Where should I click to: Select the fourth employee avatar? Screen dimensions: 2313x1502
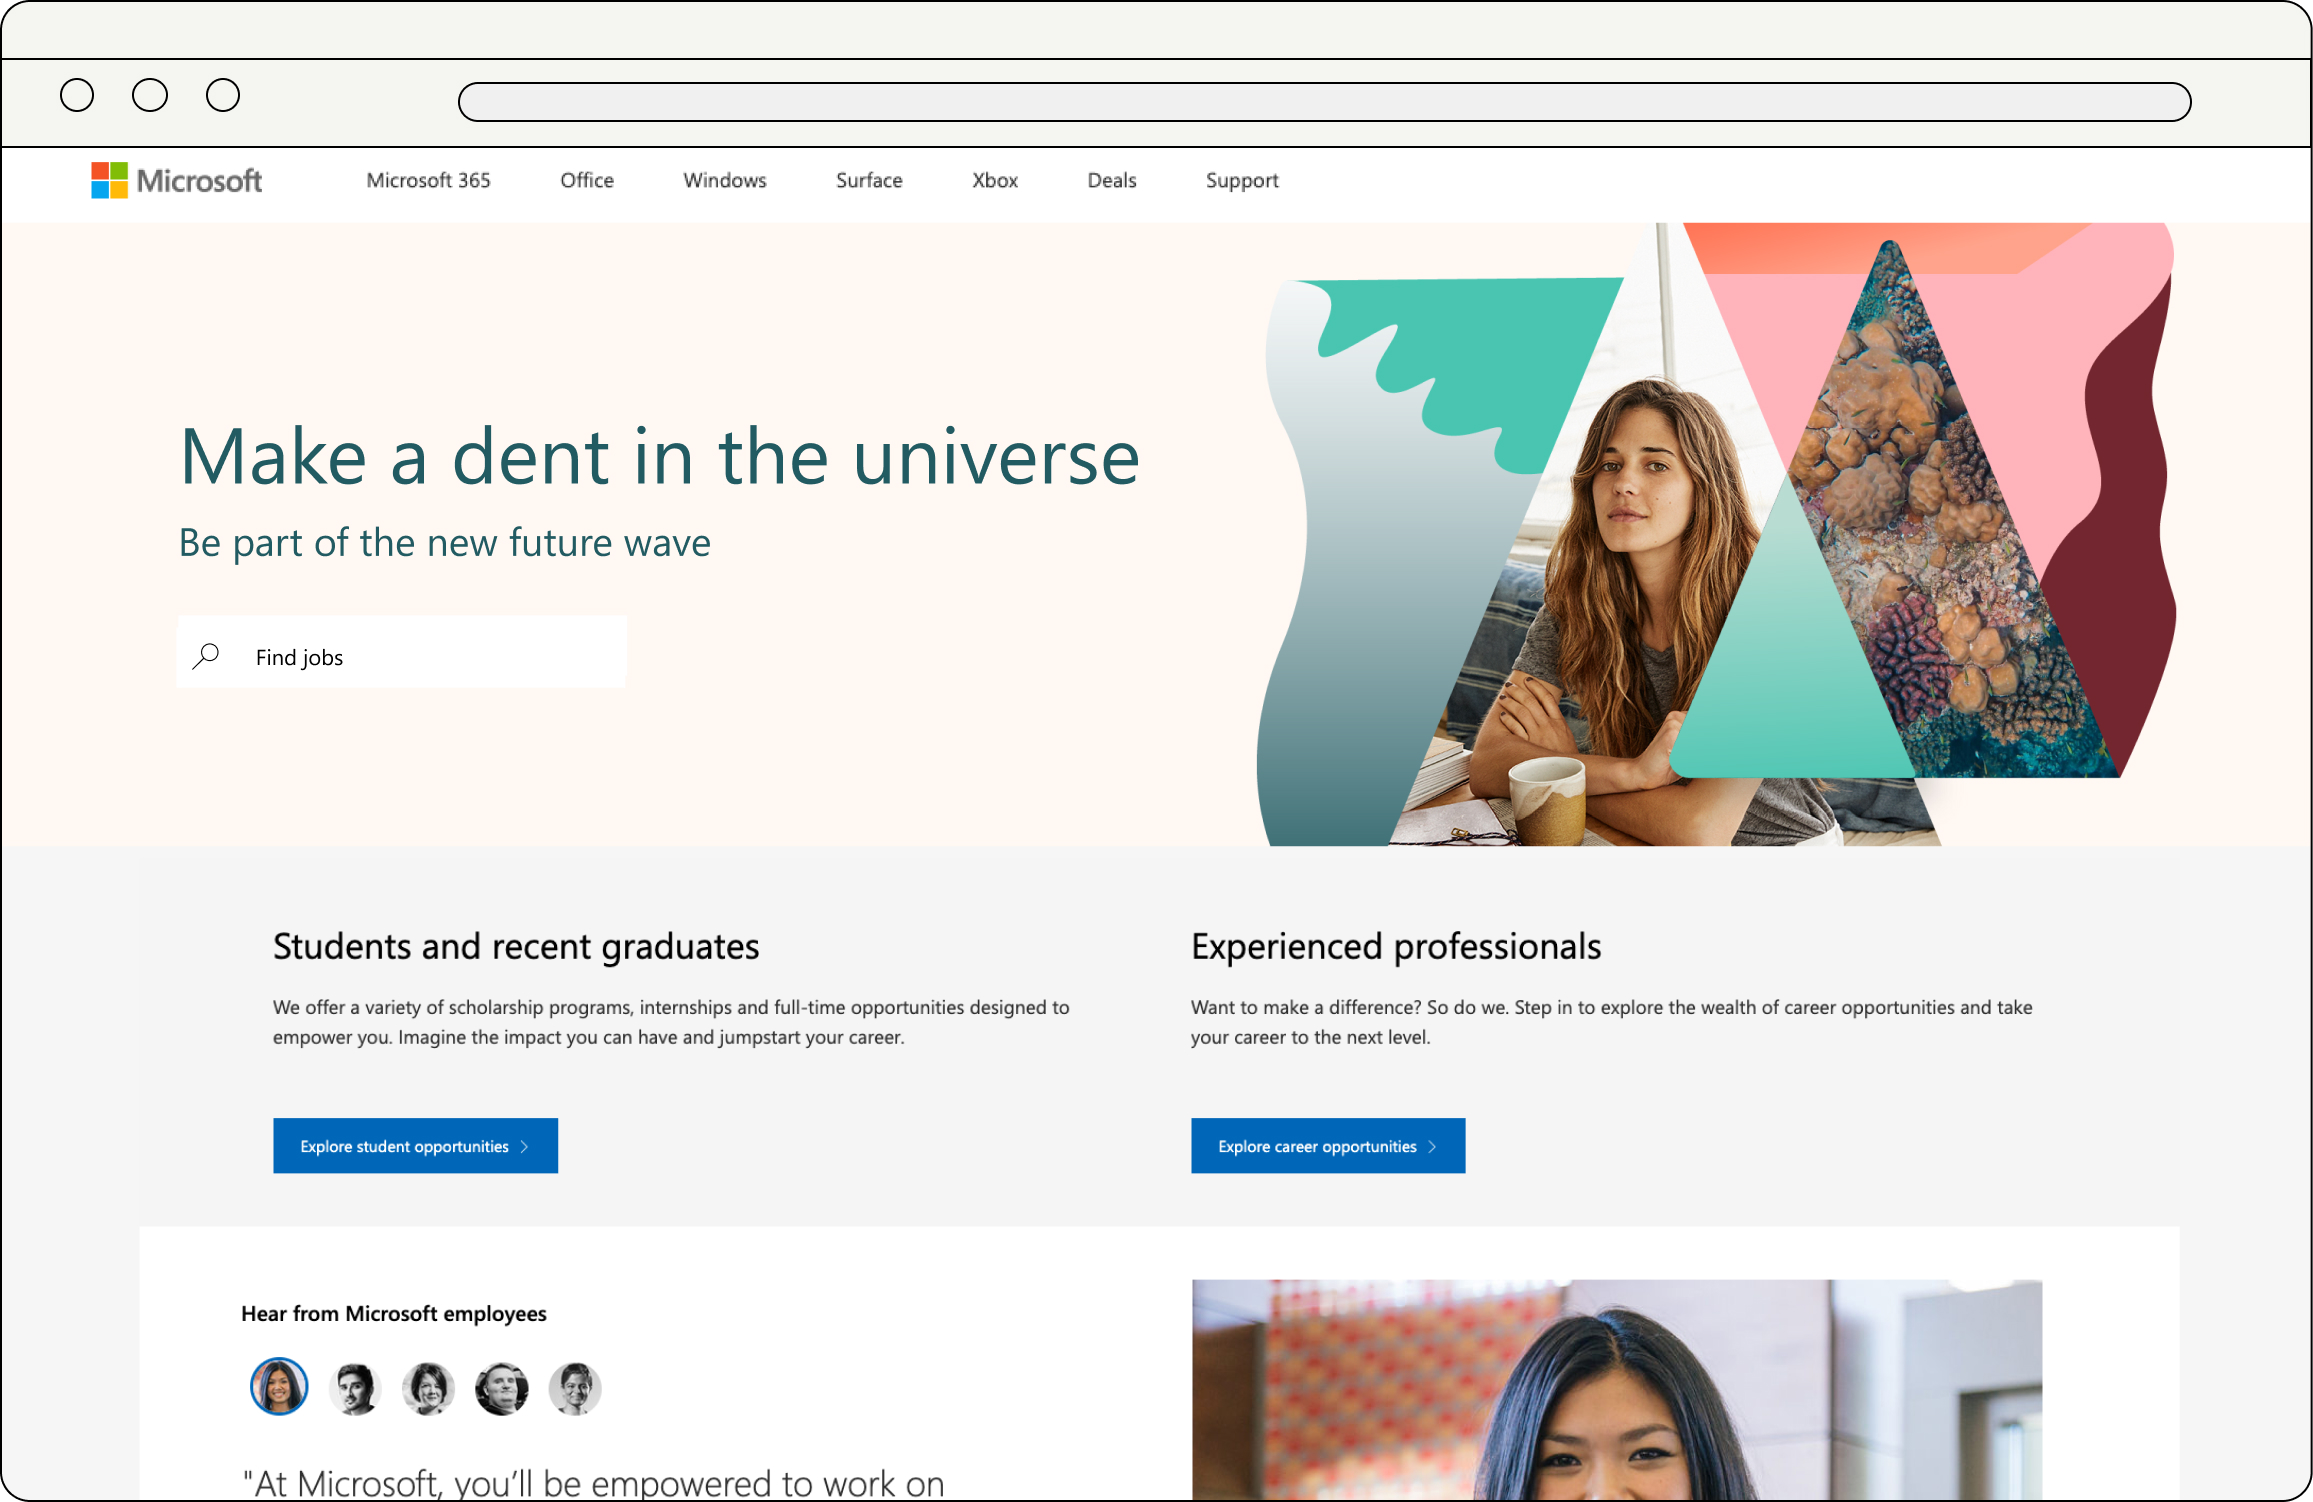[x=501, y=1389]
